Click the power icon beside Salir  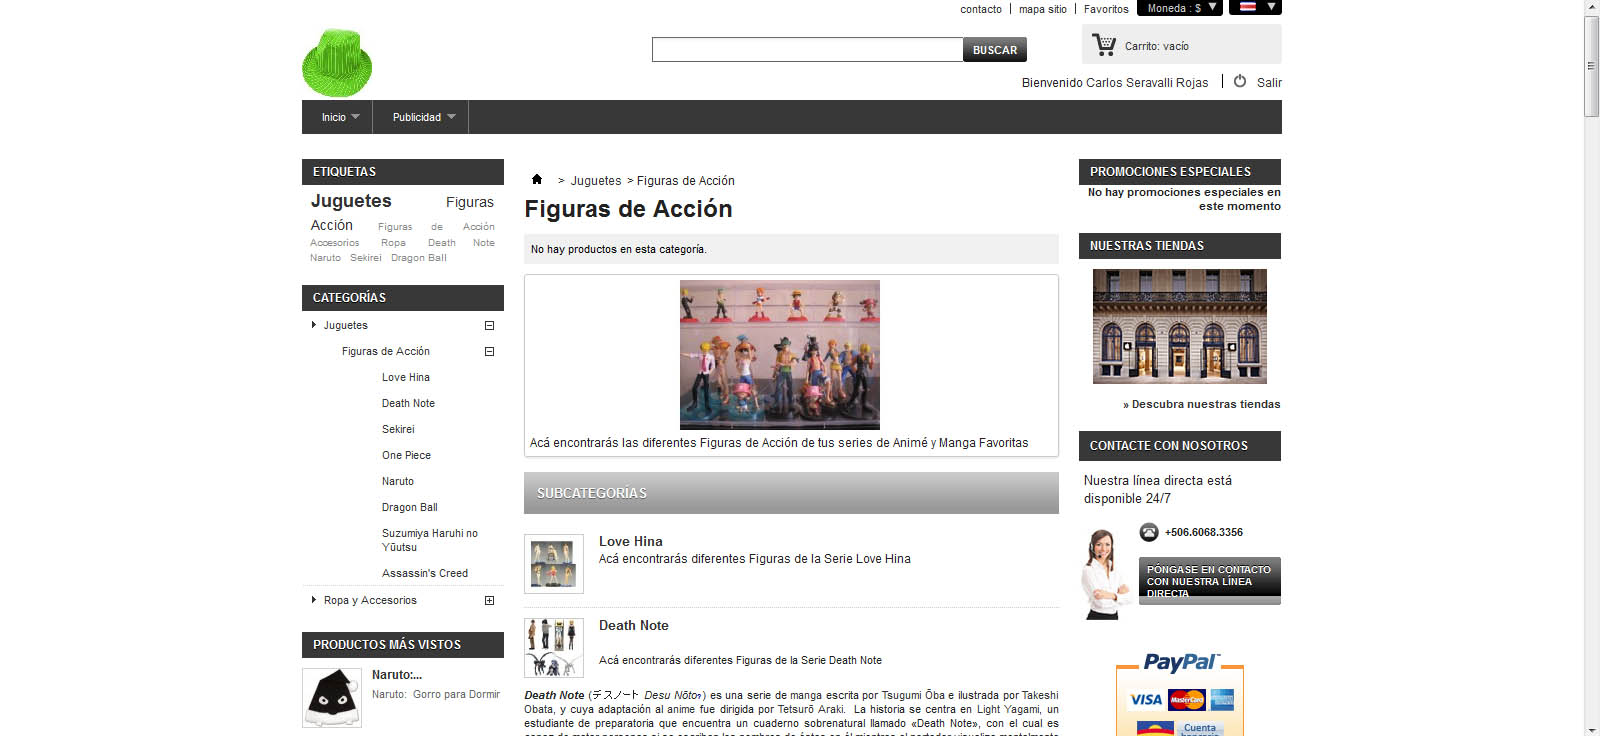(1240, 81)
